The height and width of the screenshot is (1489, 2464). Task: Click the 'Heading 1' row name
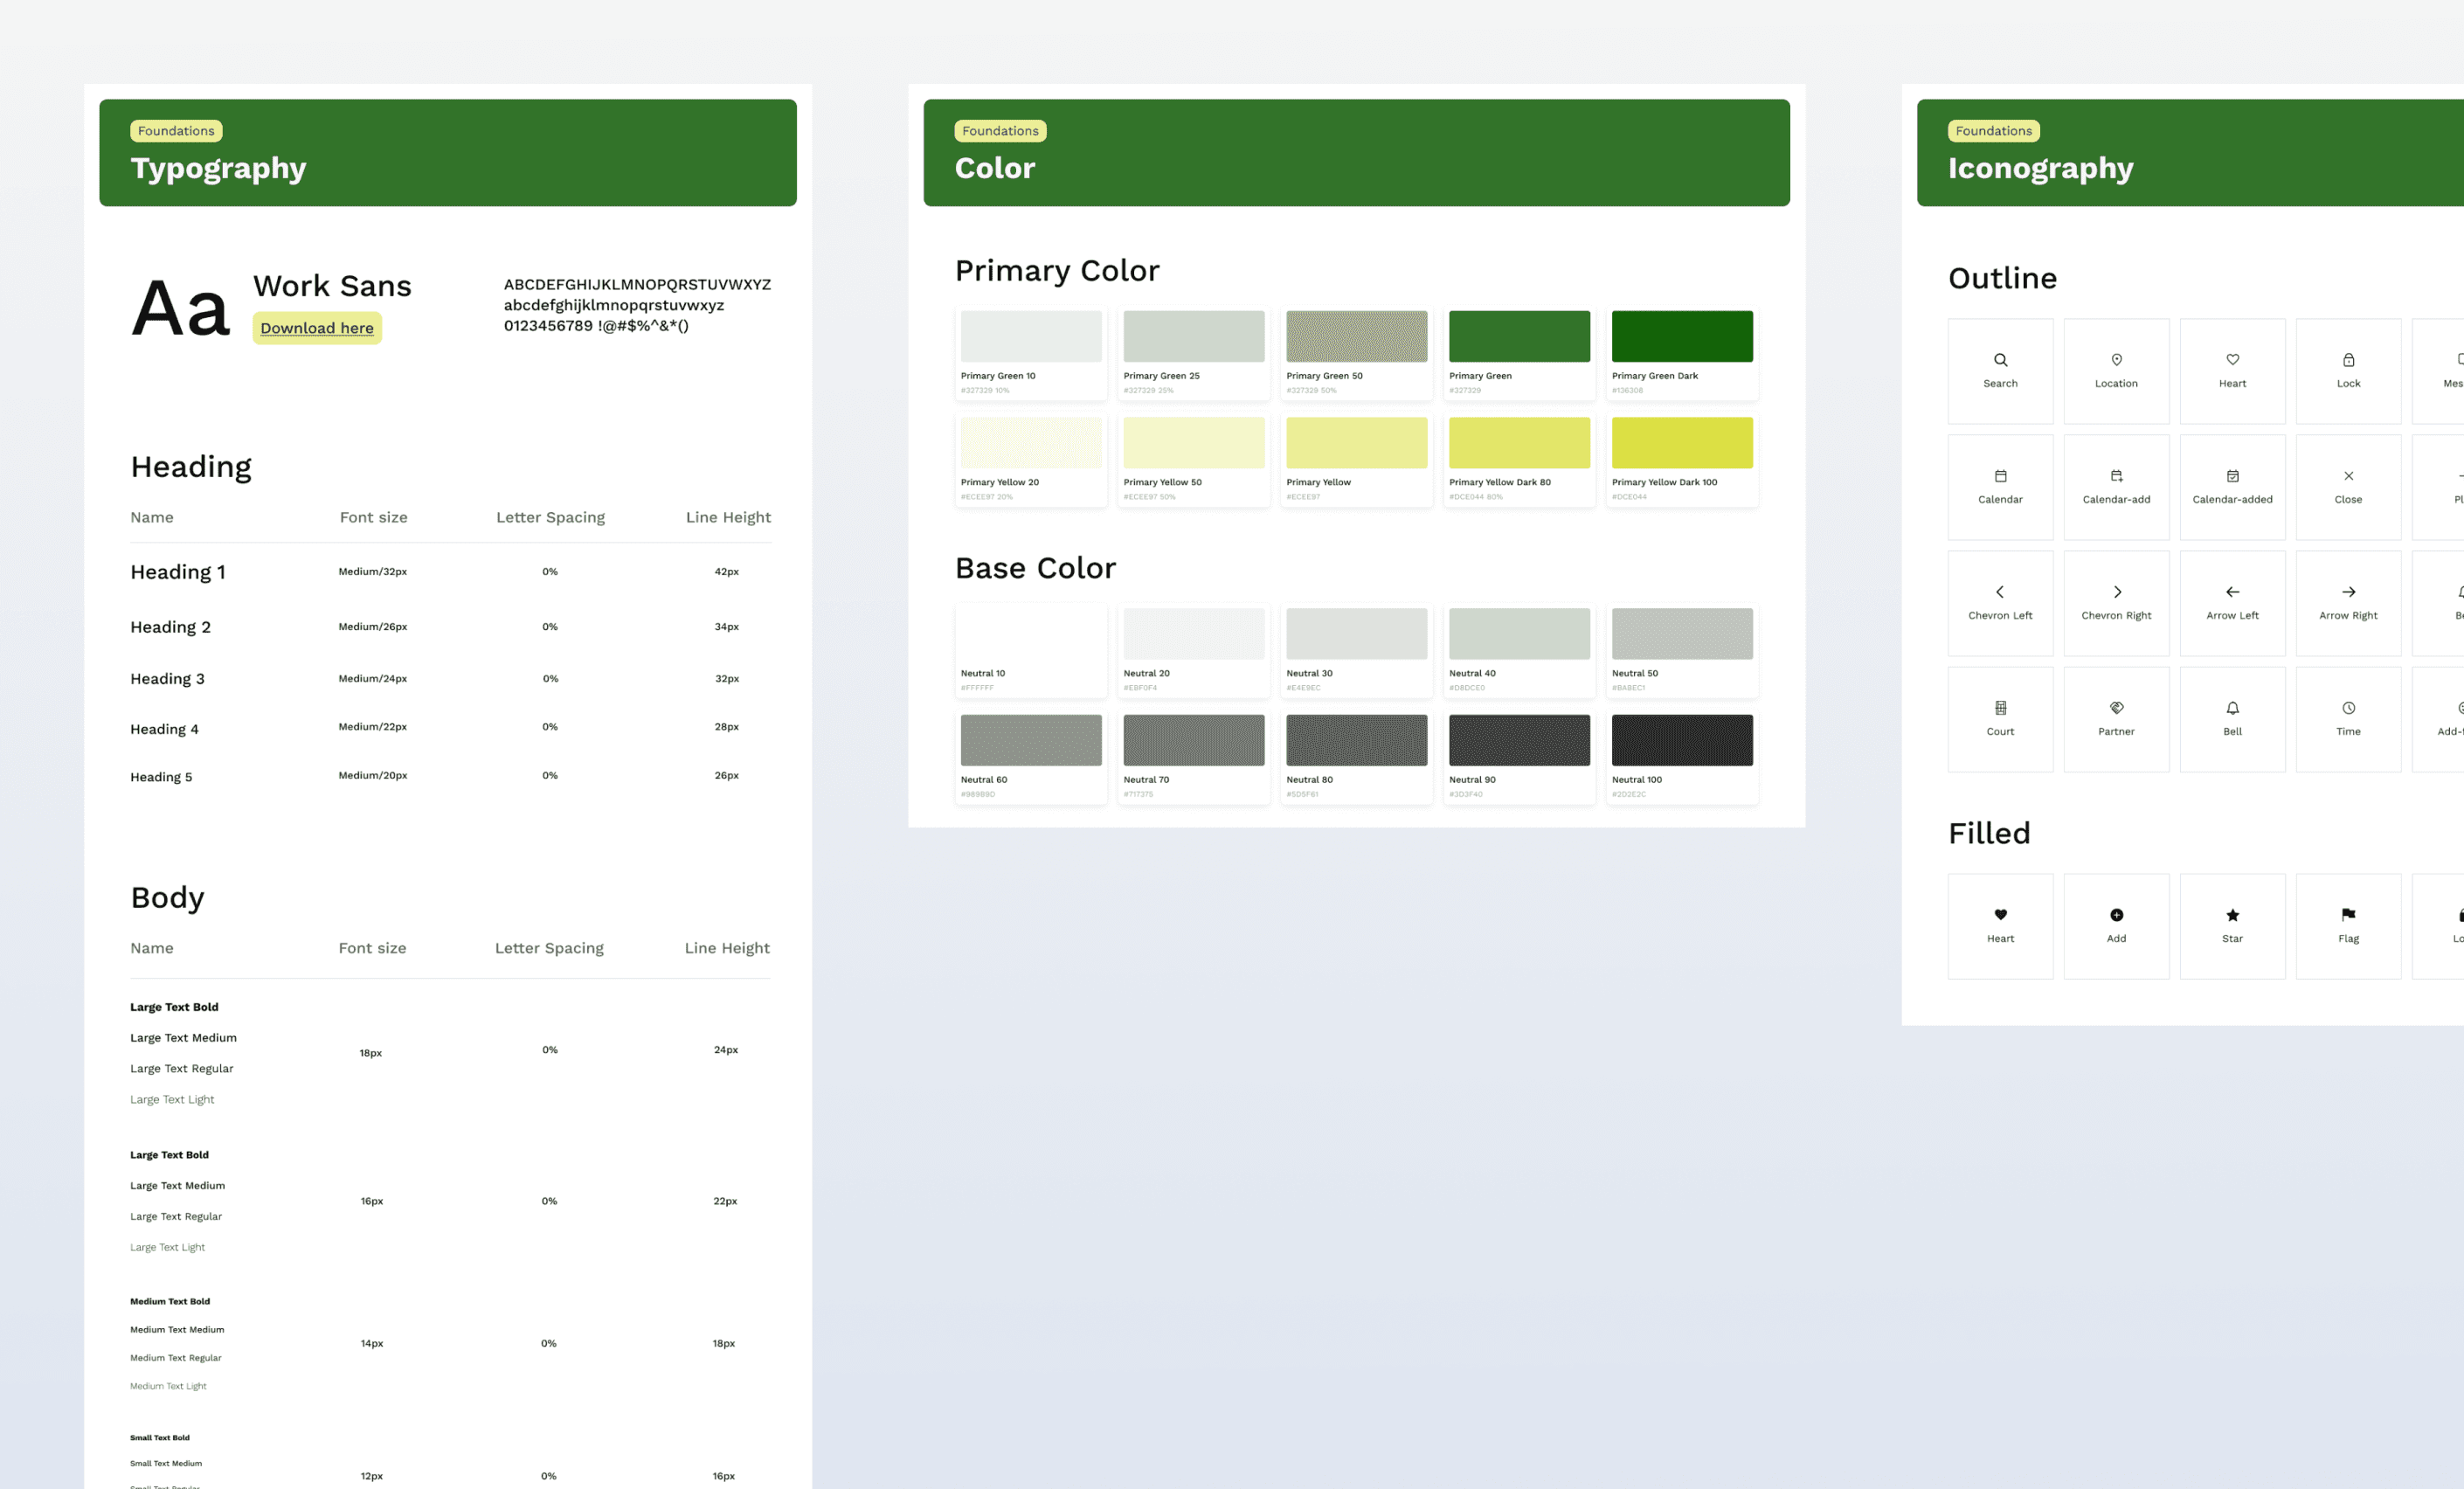pyautogui.click(x=178, y=572)
